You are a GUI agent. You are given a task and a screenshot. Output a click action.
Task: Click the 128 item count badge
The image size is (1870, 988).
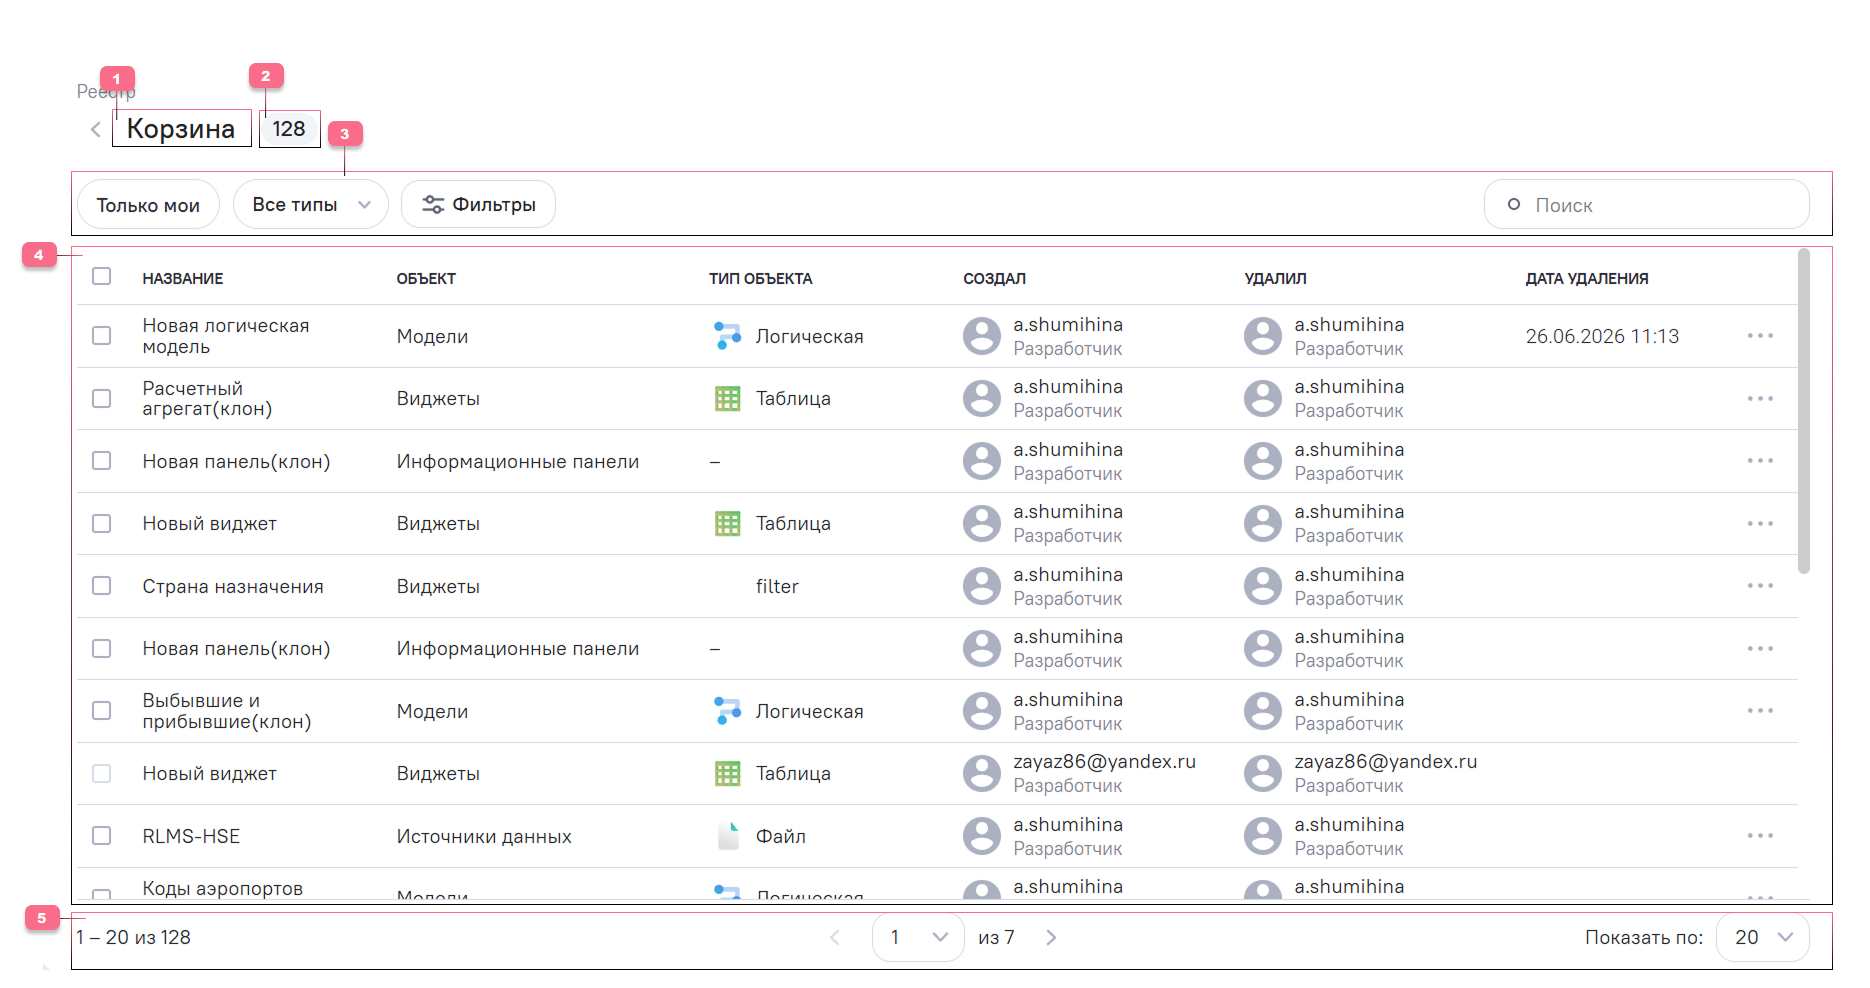(x=289, y=129)
